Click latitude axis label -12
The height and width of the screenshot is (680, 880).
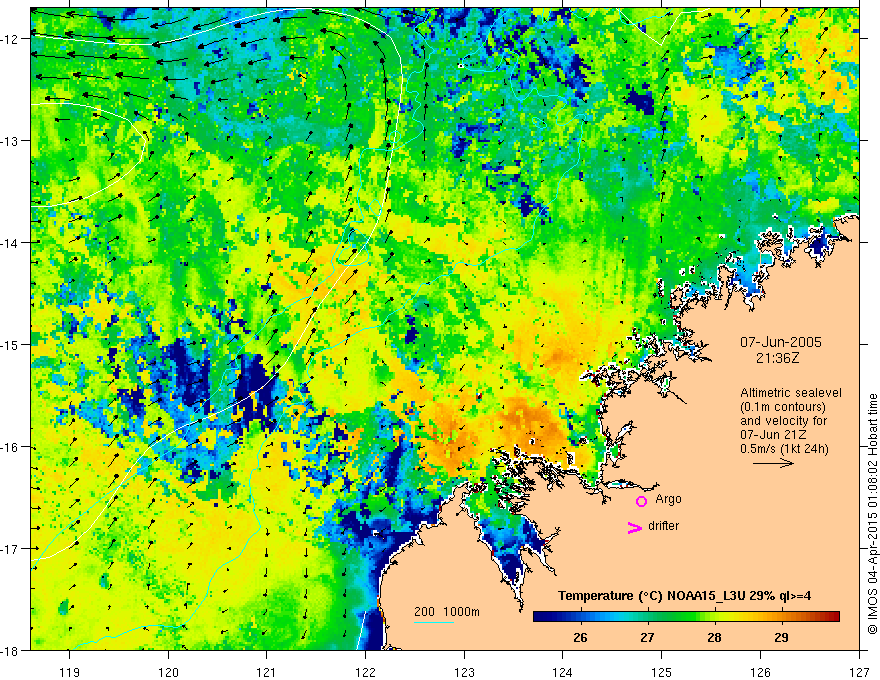tap(10, 39)
